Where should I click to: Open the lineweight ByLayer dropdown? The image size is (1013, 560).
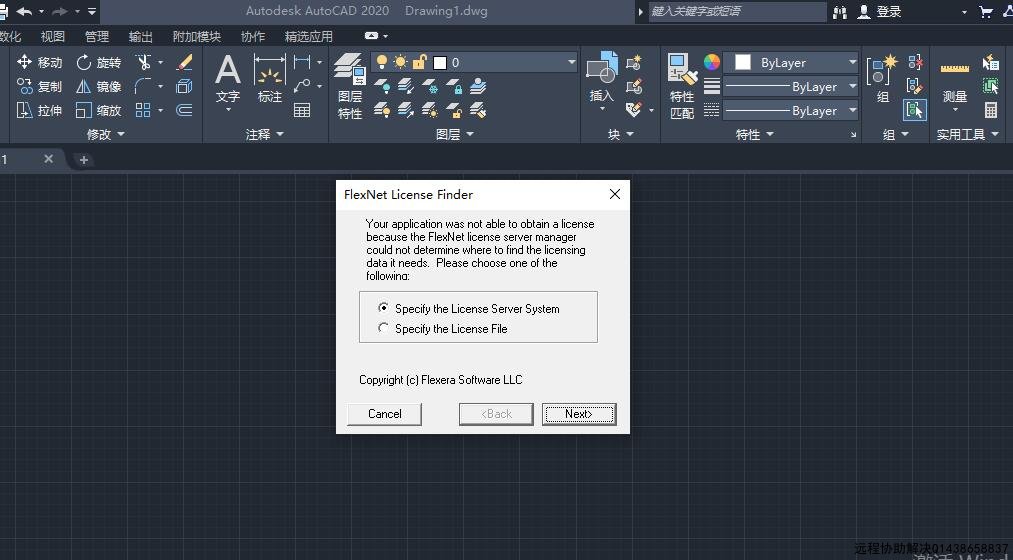852,86
